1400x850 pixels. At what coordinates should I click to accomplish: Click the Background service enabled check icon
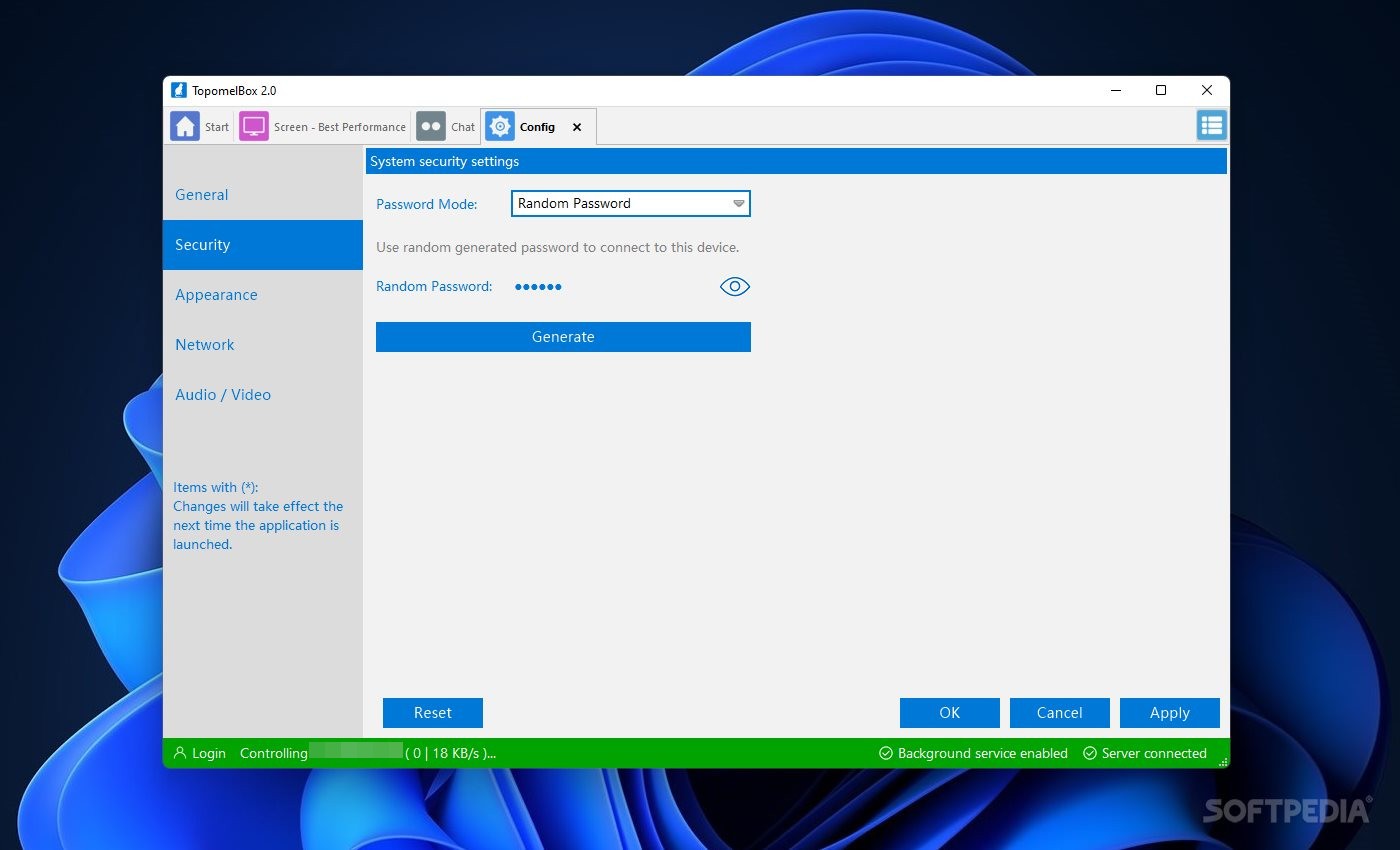click(885, 753)
